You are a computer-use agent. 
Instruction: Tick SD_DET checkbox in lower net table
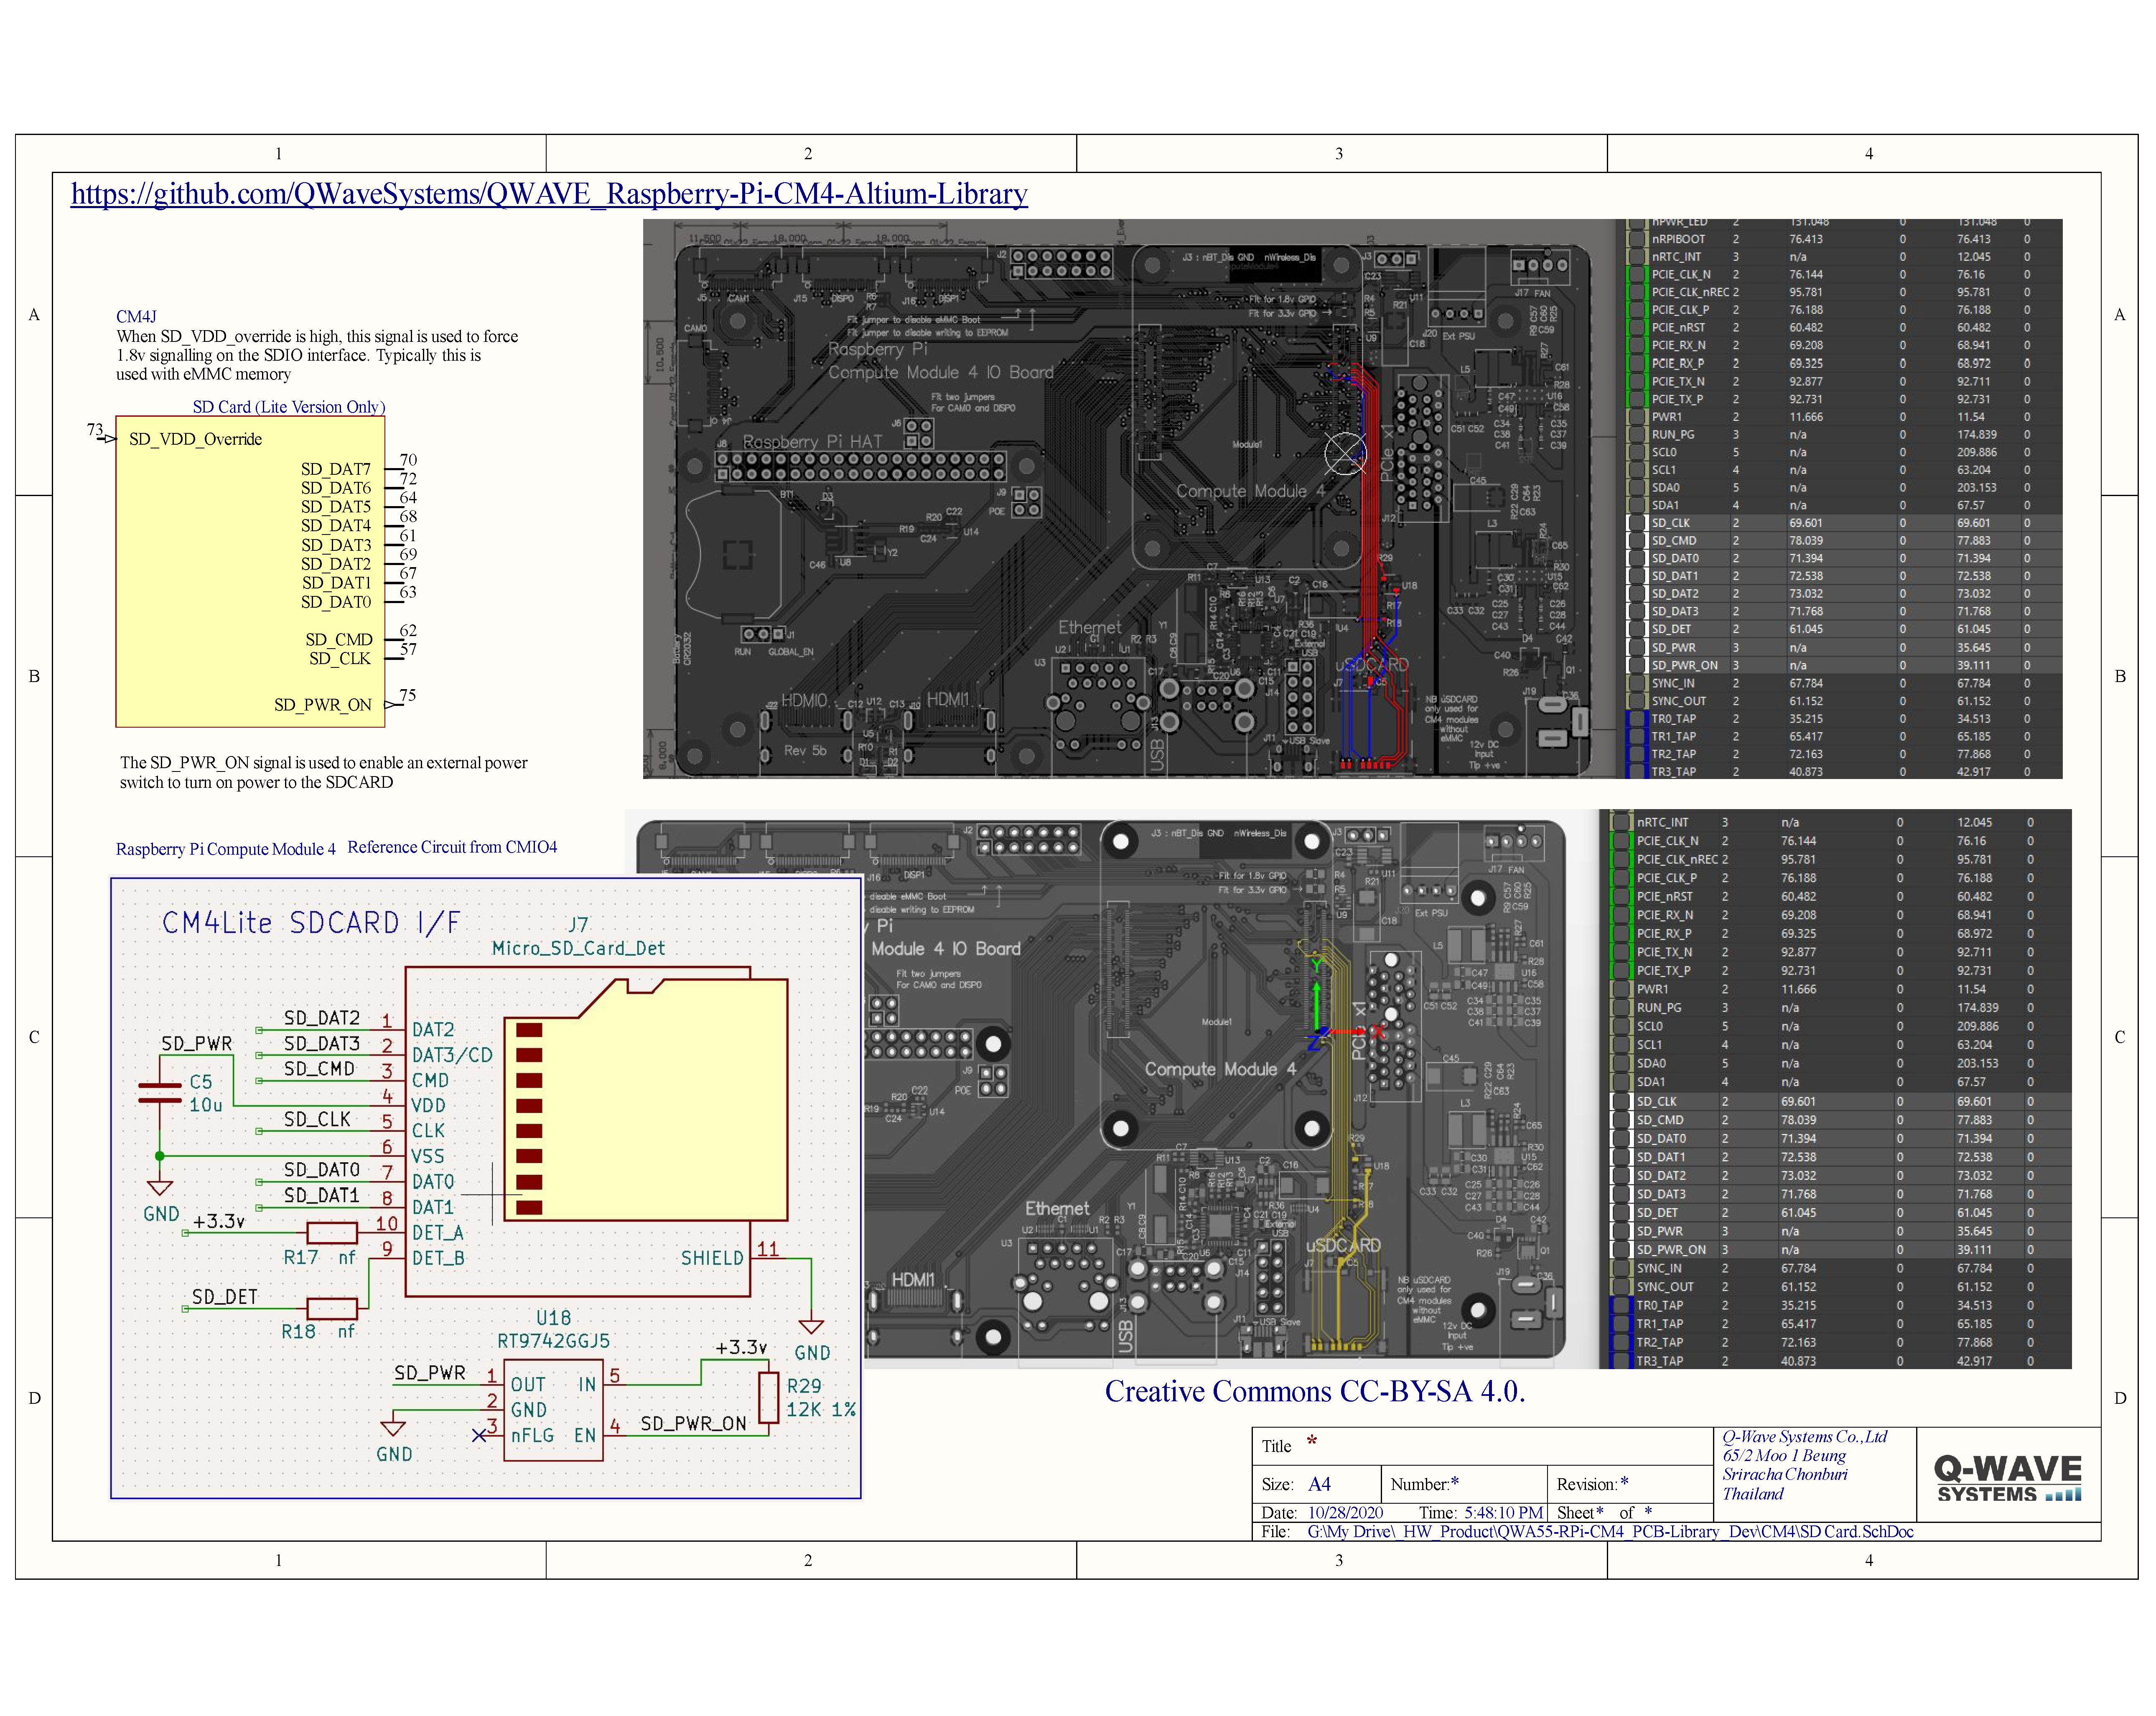pos(1621,1213)
